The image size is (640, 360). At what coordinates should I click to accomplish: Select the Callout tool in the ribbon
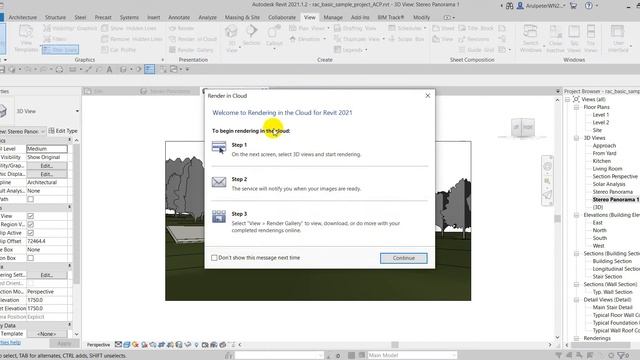pyautogui.click(x=274, y=37)
